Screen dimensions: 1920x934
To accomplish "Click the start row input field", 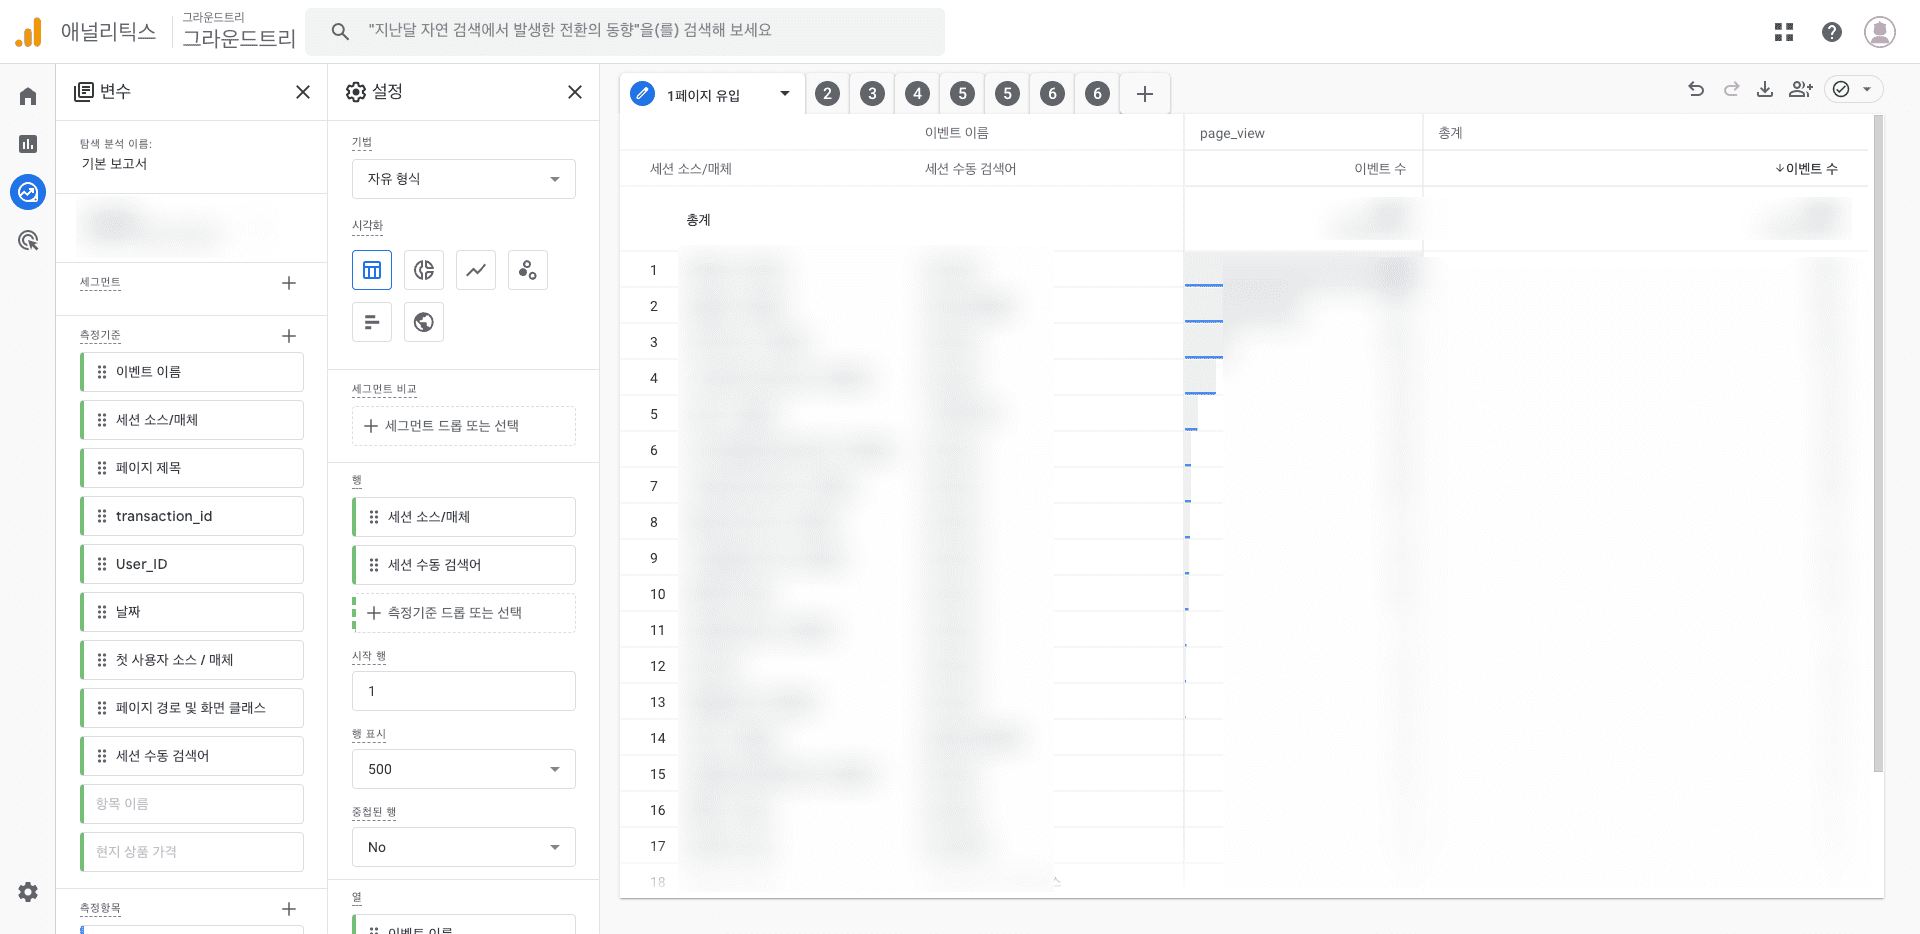I will point(463,691).
